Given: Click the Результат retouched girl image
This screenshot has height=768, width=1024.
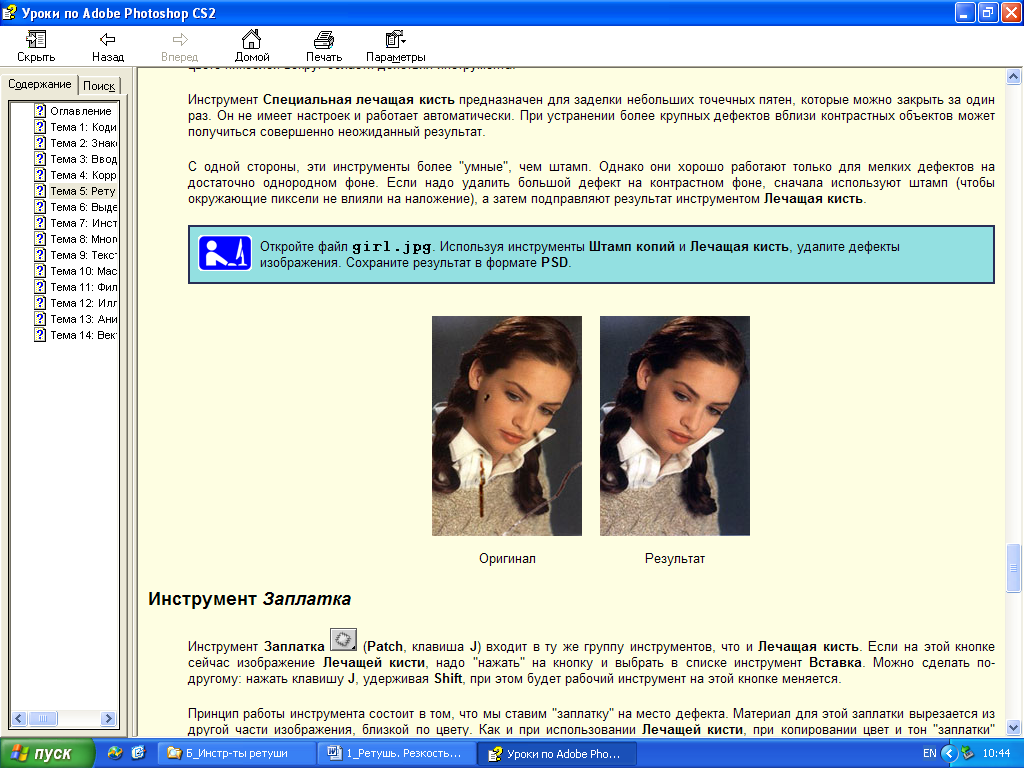Looking at the screenshot, I should (675, 426).
